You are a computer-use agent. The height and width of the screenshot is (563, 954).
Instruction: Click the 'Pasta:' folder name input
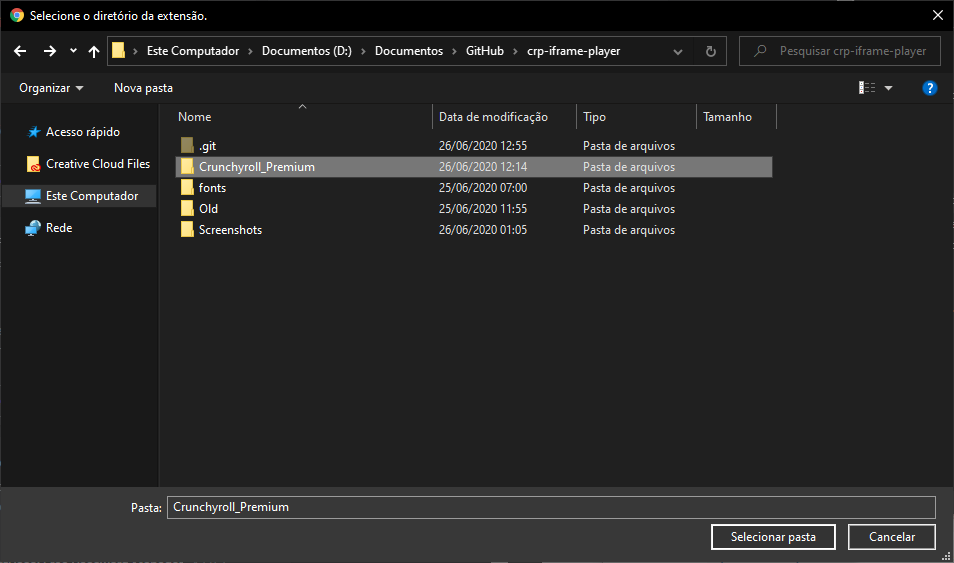[551, 508]
